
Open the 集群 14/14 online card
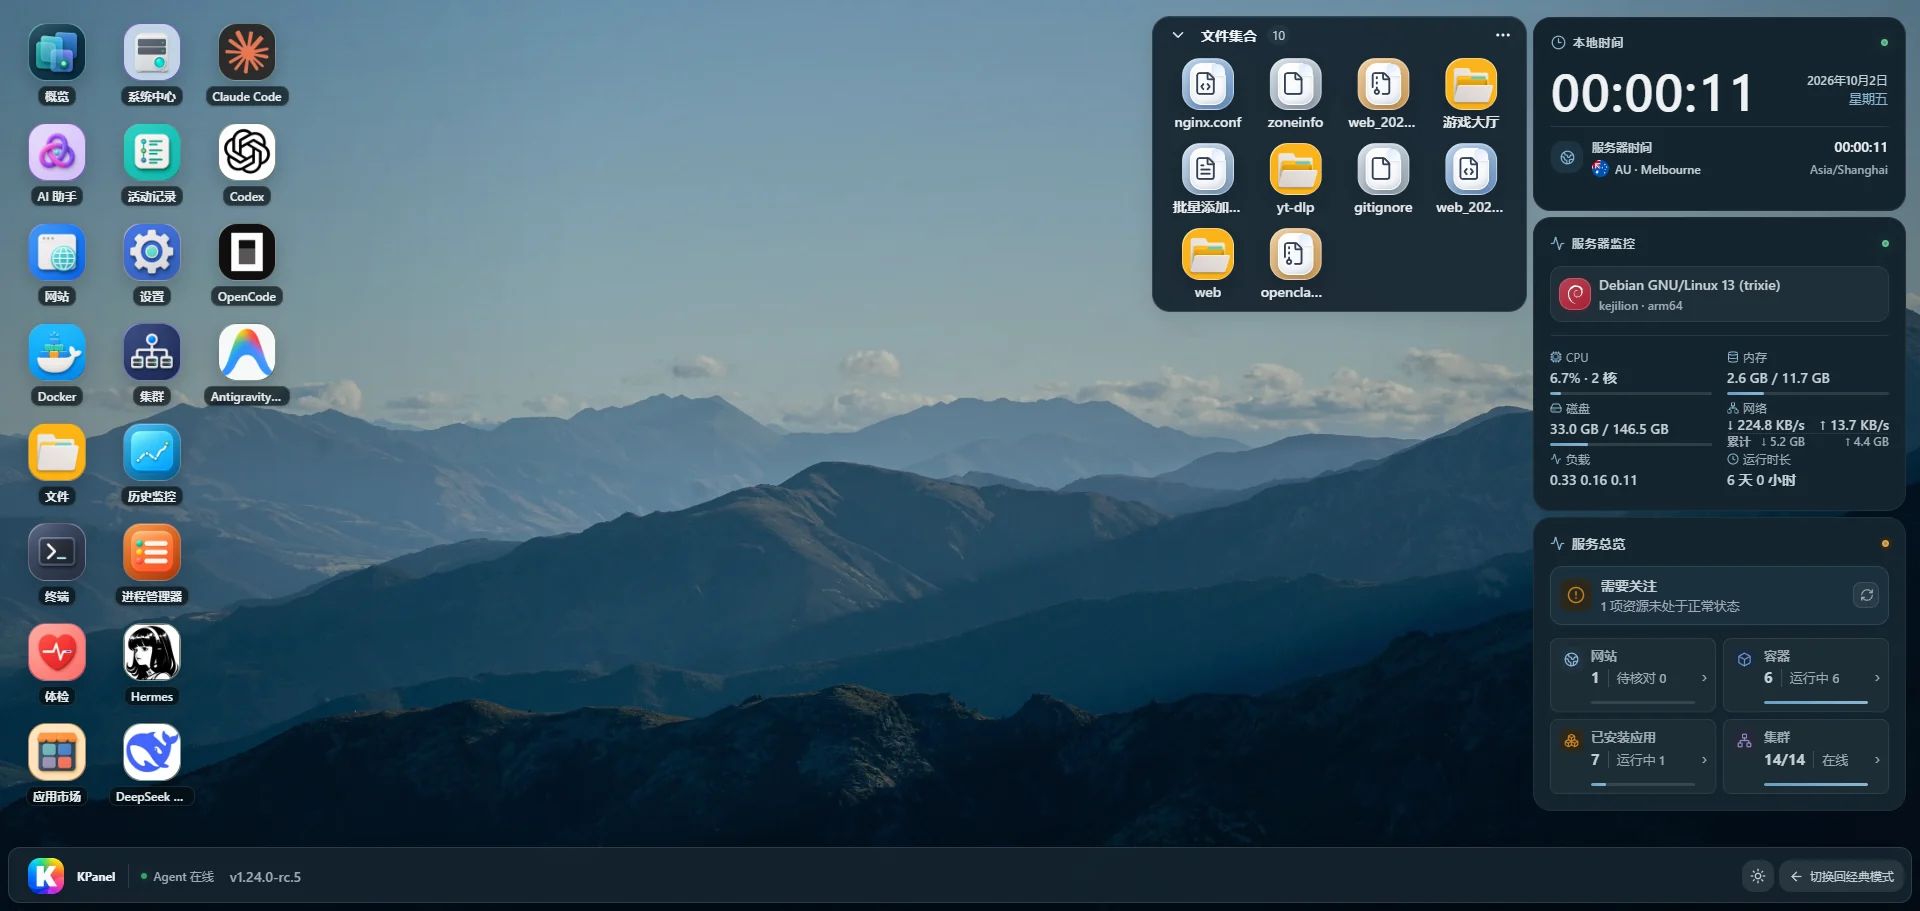click(1806, 756)
